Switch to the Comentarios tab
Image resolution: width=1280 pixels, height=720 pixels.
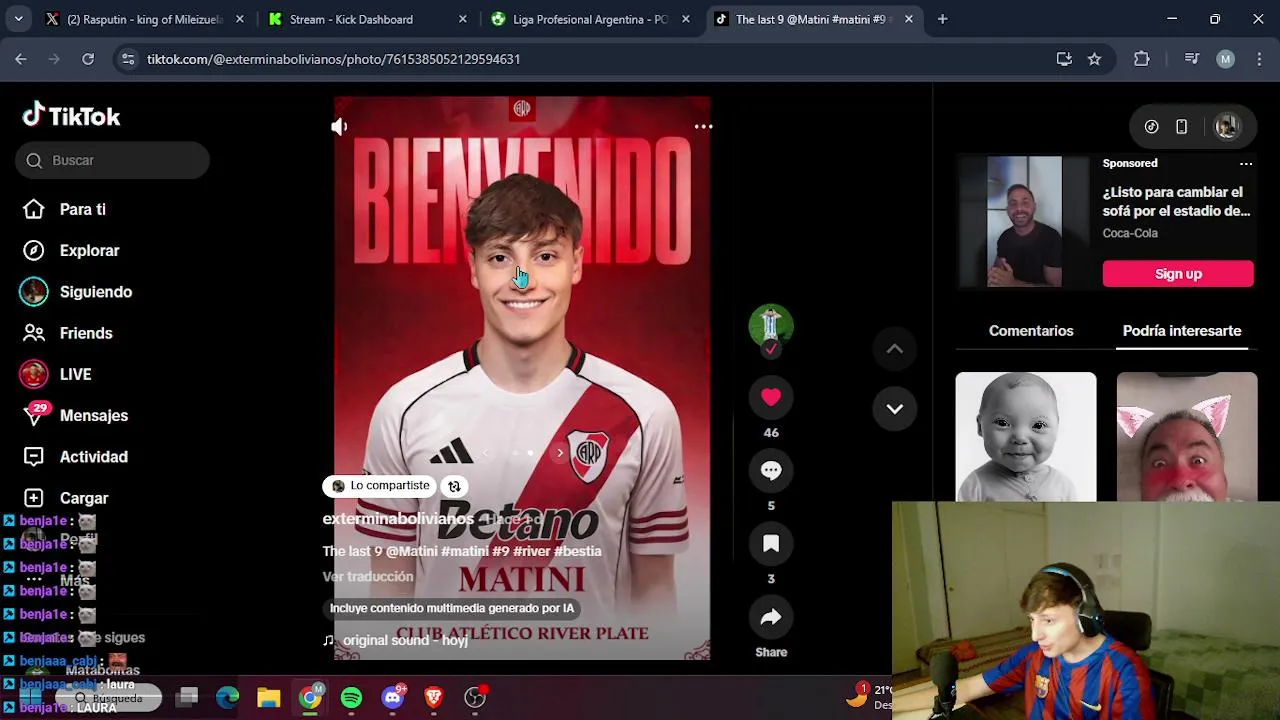[1031, 331]
